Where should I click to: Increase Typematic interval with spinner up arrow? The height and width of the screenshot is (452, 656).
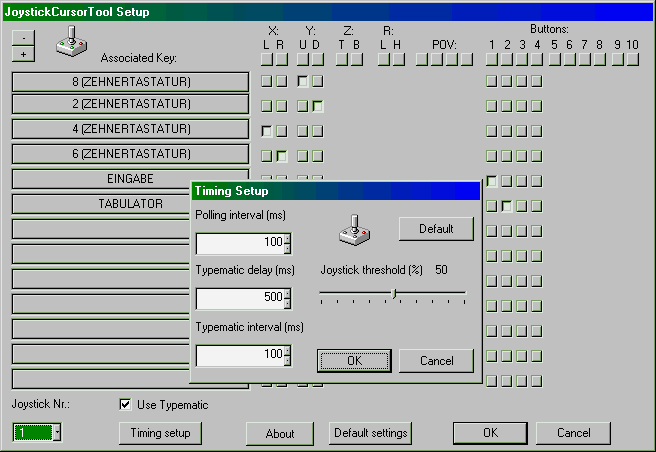[x=287, y=351]
